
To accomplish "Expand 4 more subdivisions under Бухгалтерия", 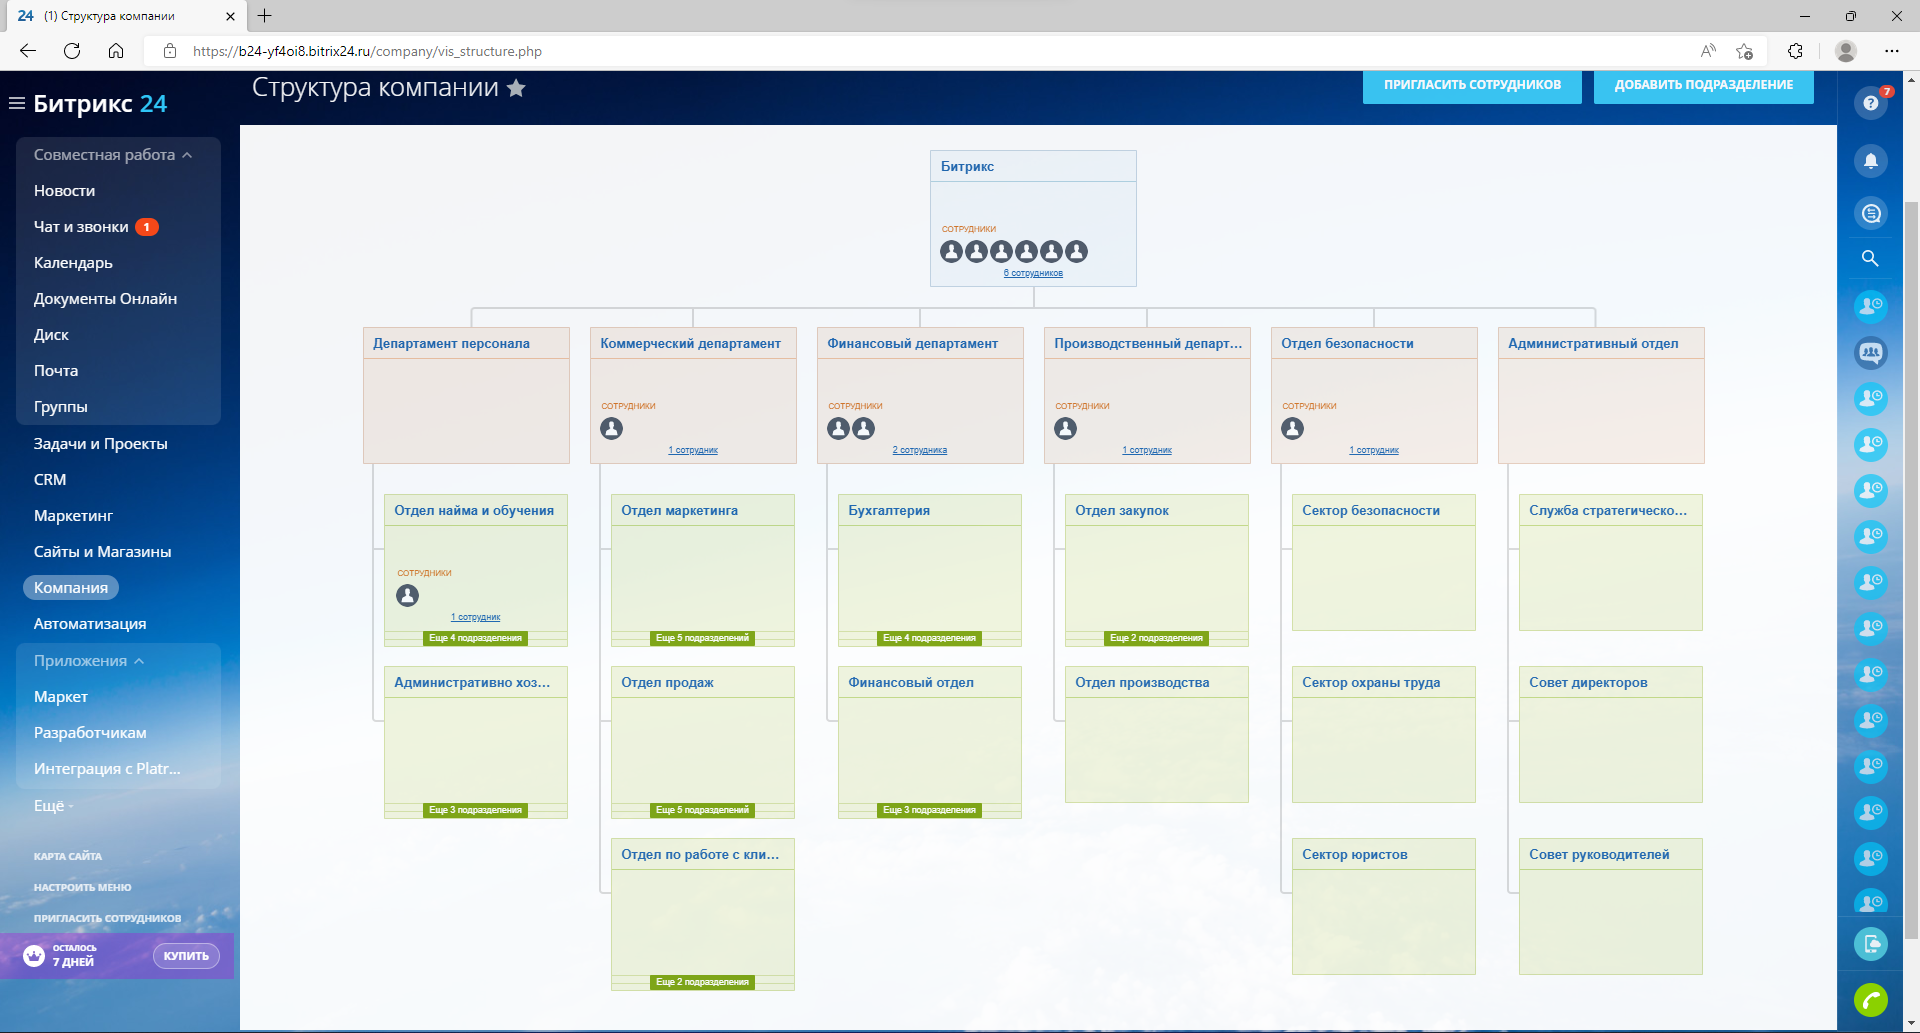I will pos(930,638).
